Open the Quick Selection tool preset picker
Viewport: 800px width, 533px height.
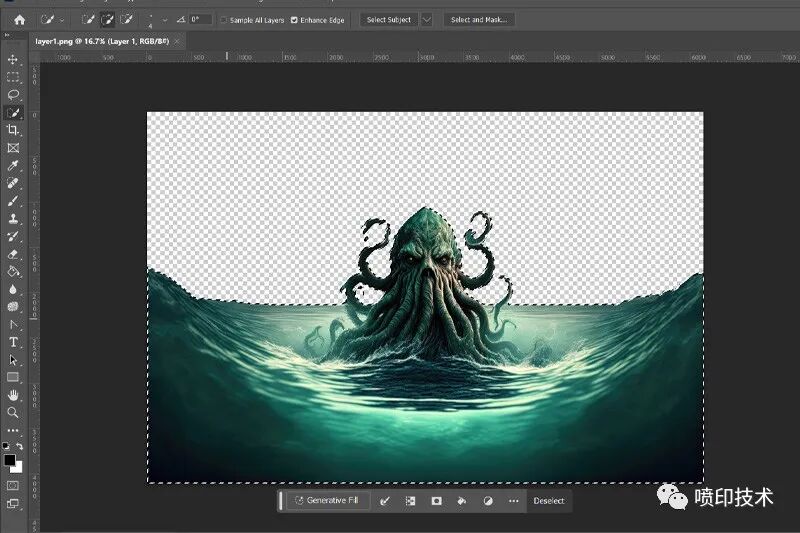[x=52, y=20]
